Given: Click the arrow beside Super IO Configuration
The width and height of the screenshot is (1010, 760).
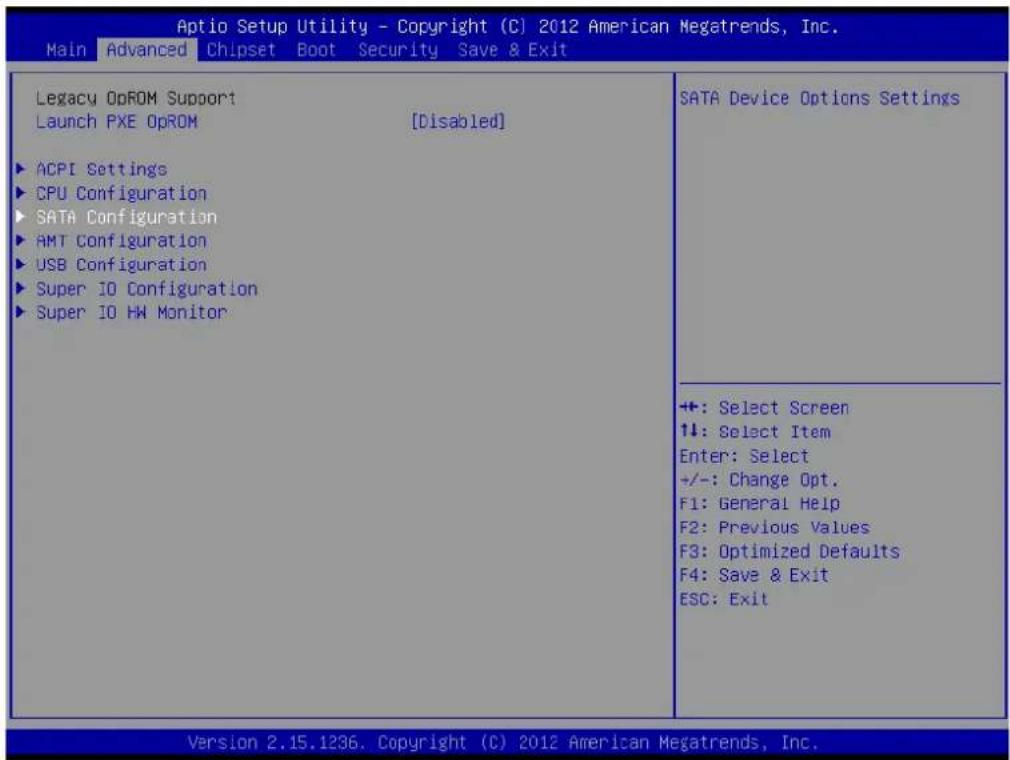Looking at the screenshot, I should pyautogui.click(x=21, y=288).
